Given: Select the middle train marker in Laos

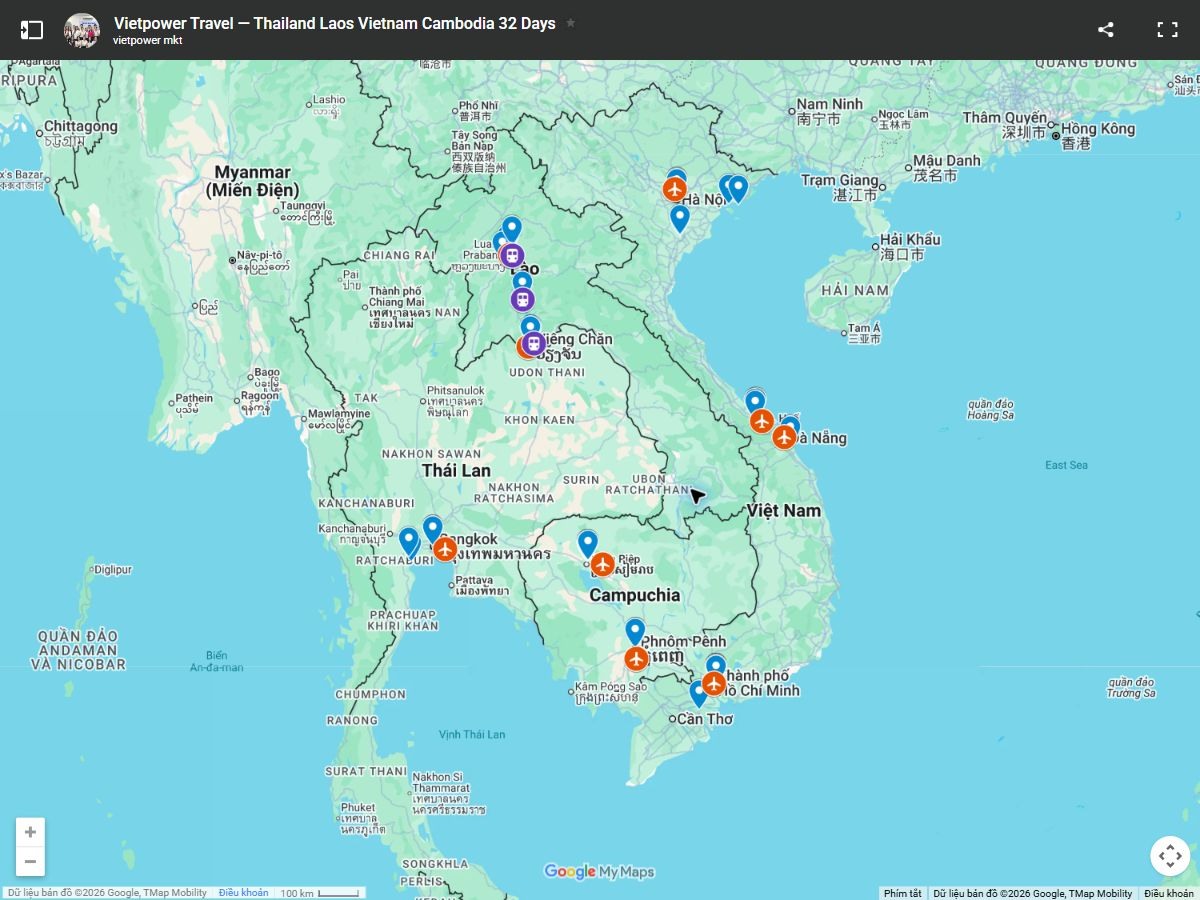Looking at the screenshot, I should tap(522, 299).
